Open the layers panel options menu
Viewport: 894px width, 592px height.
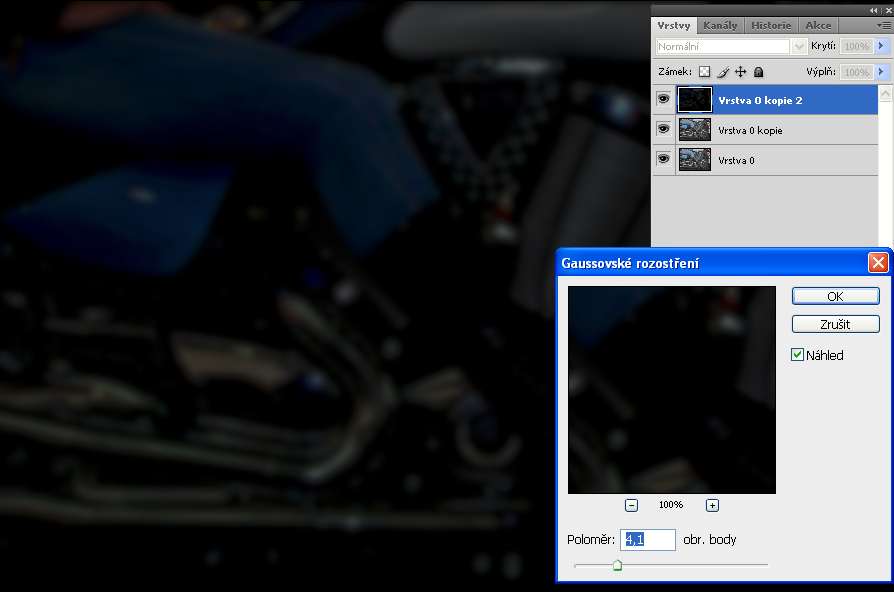pyautogui.click(x=883, y=25)
